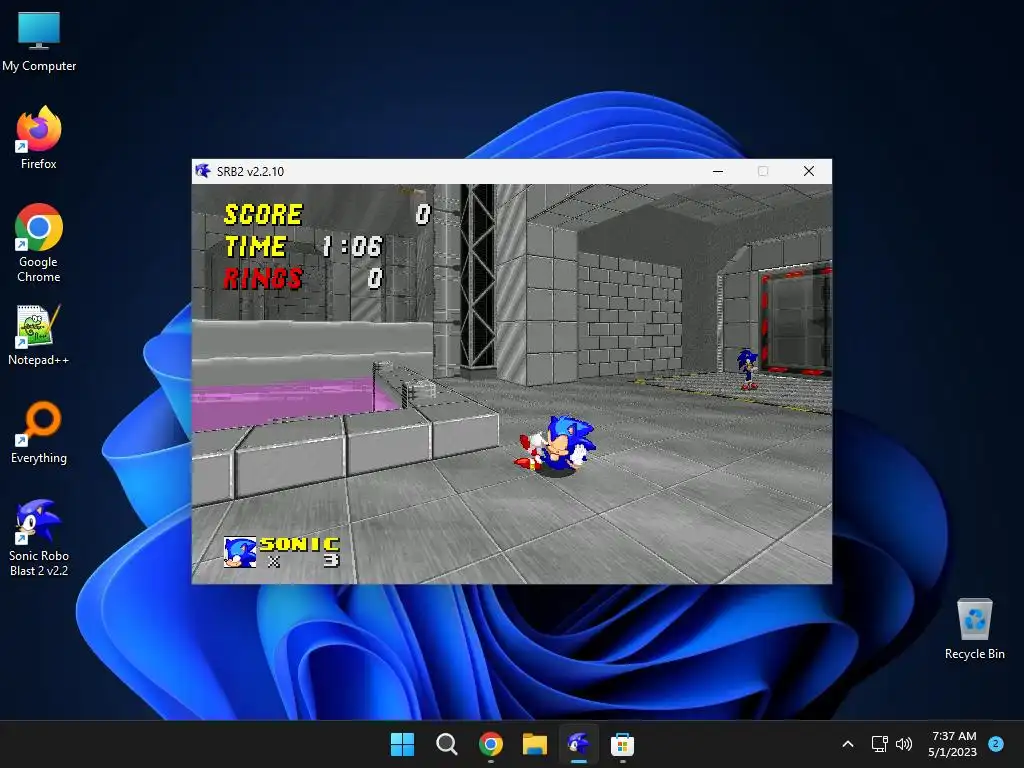The height and width of the screenshot is (768, 1024).
Task: Open taskbar Search
Action: pyautogui.click(x=447, y=744)
